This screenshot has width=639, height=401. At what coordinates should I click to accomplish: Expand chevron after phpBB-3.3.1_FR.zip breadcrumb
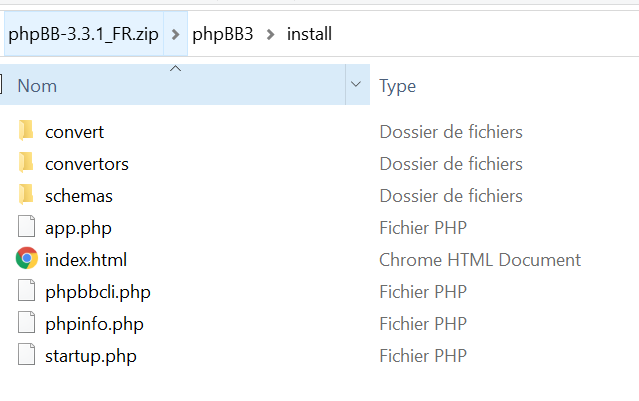point(176,34)
